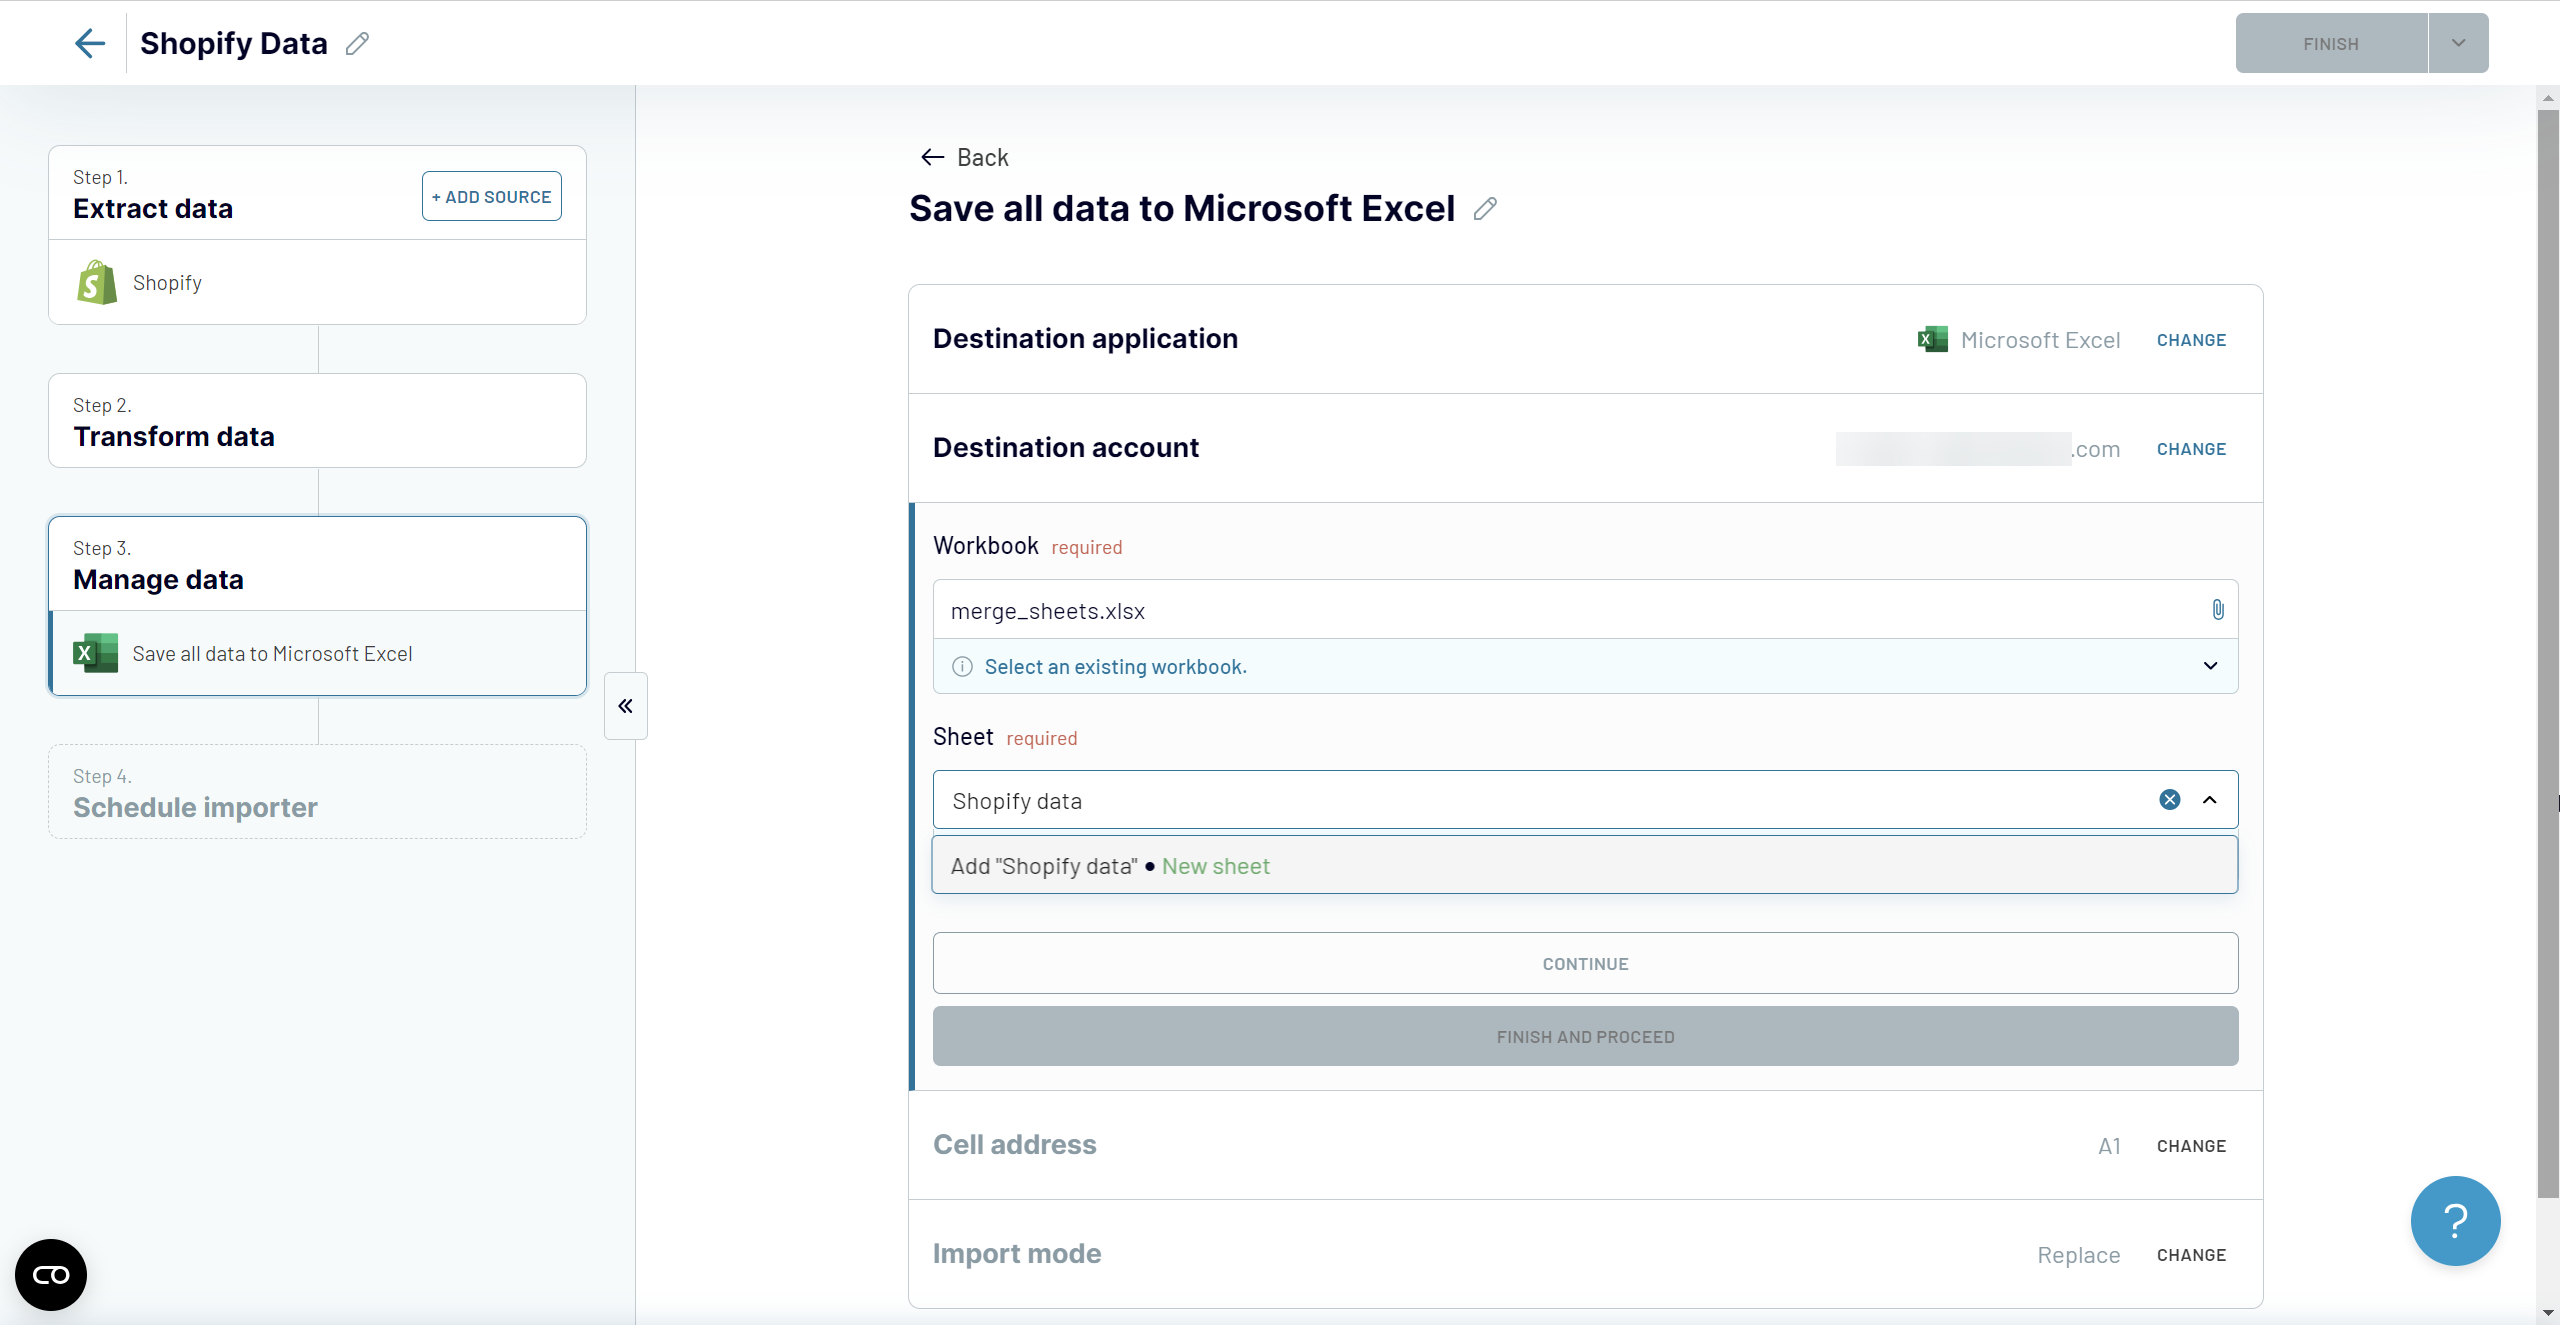Expand the 'Select an existing workbook' hint
The width and height of the screenshot is (2560, 1325).
[2211, 666]
